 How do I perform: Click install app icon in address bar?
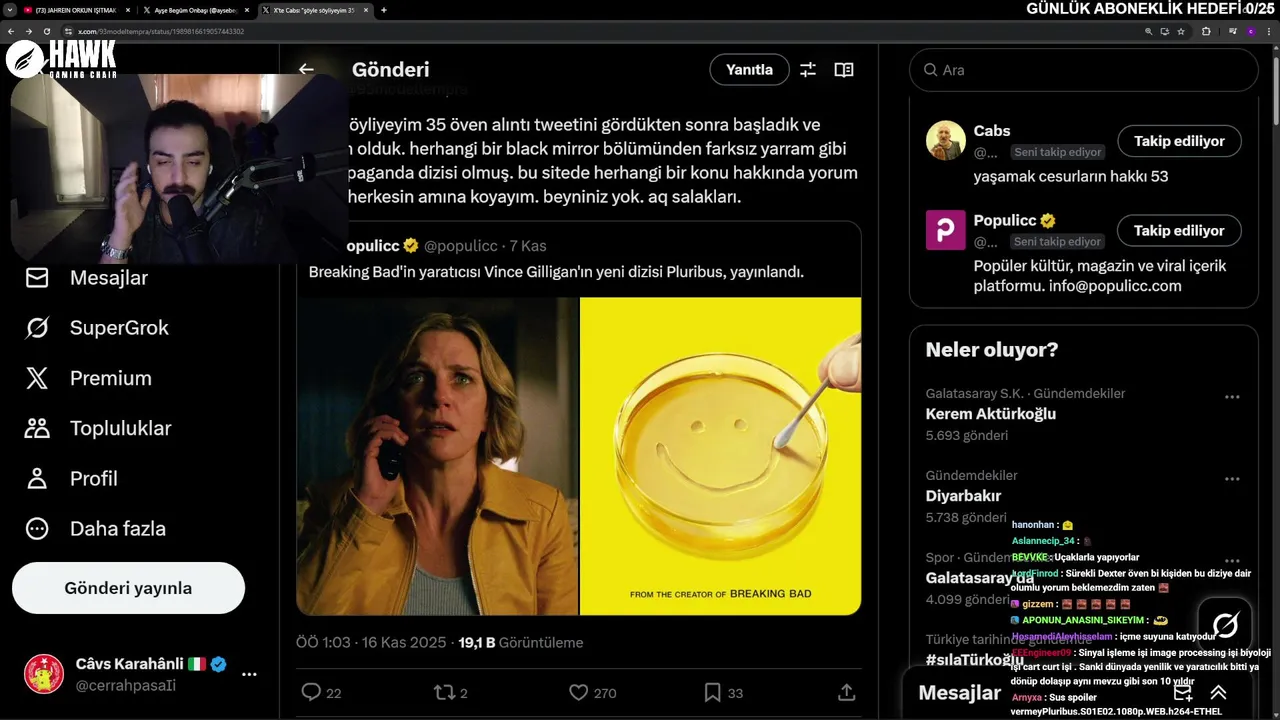1165,31
